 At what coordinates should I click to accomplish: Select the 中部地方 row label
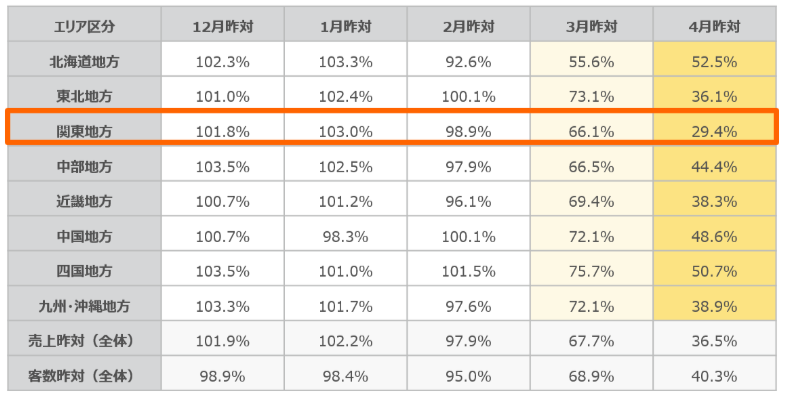coord(84,164)
